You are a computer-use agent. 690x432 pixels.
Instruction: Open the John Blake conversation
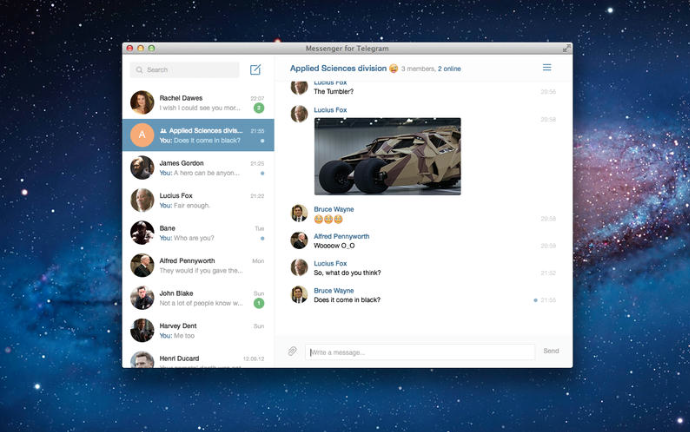(x=198, y=298)
